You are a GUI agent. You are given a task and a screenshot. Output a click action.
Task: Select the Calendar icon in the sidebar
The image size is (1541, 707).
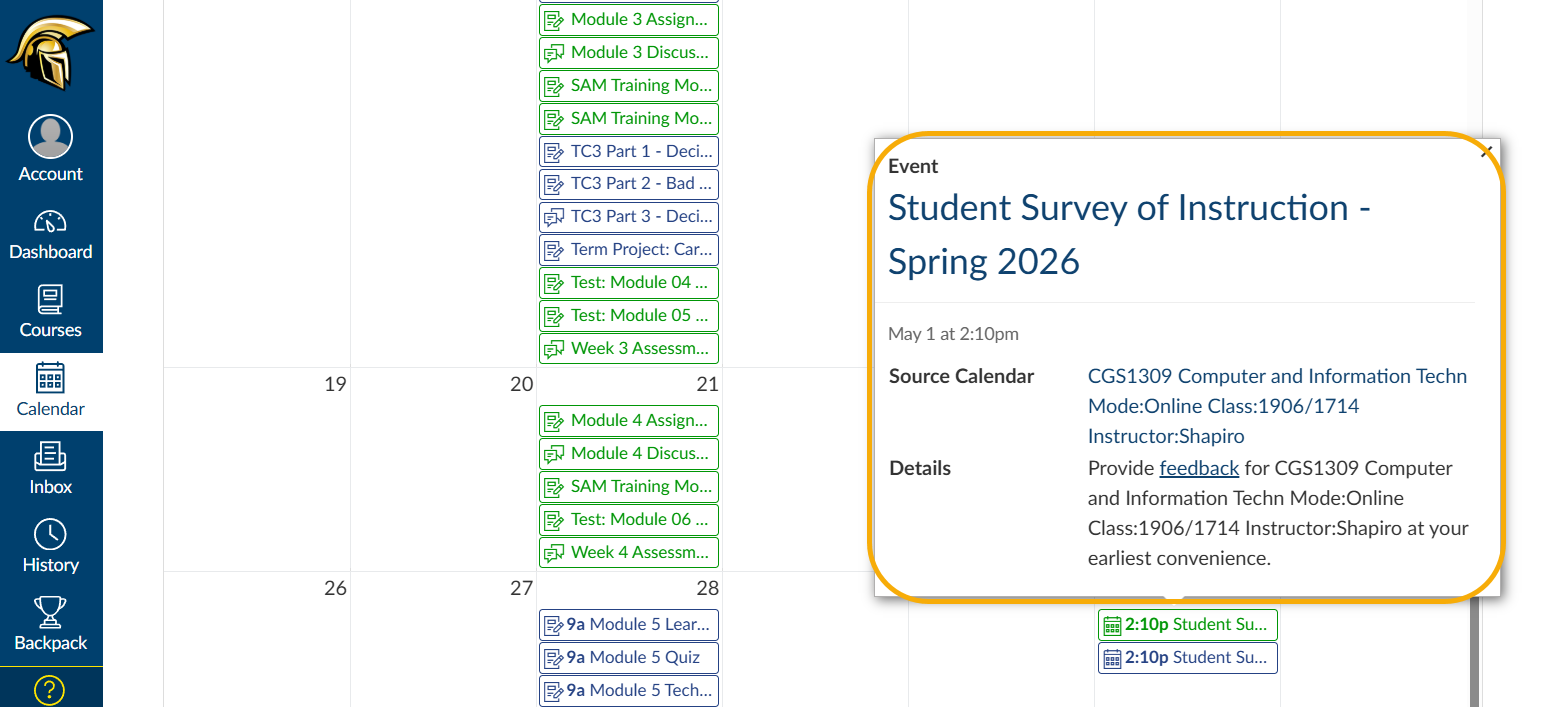(x=51, y=390)
